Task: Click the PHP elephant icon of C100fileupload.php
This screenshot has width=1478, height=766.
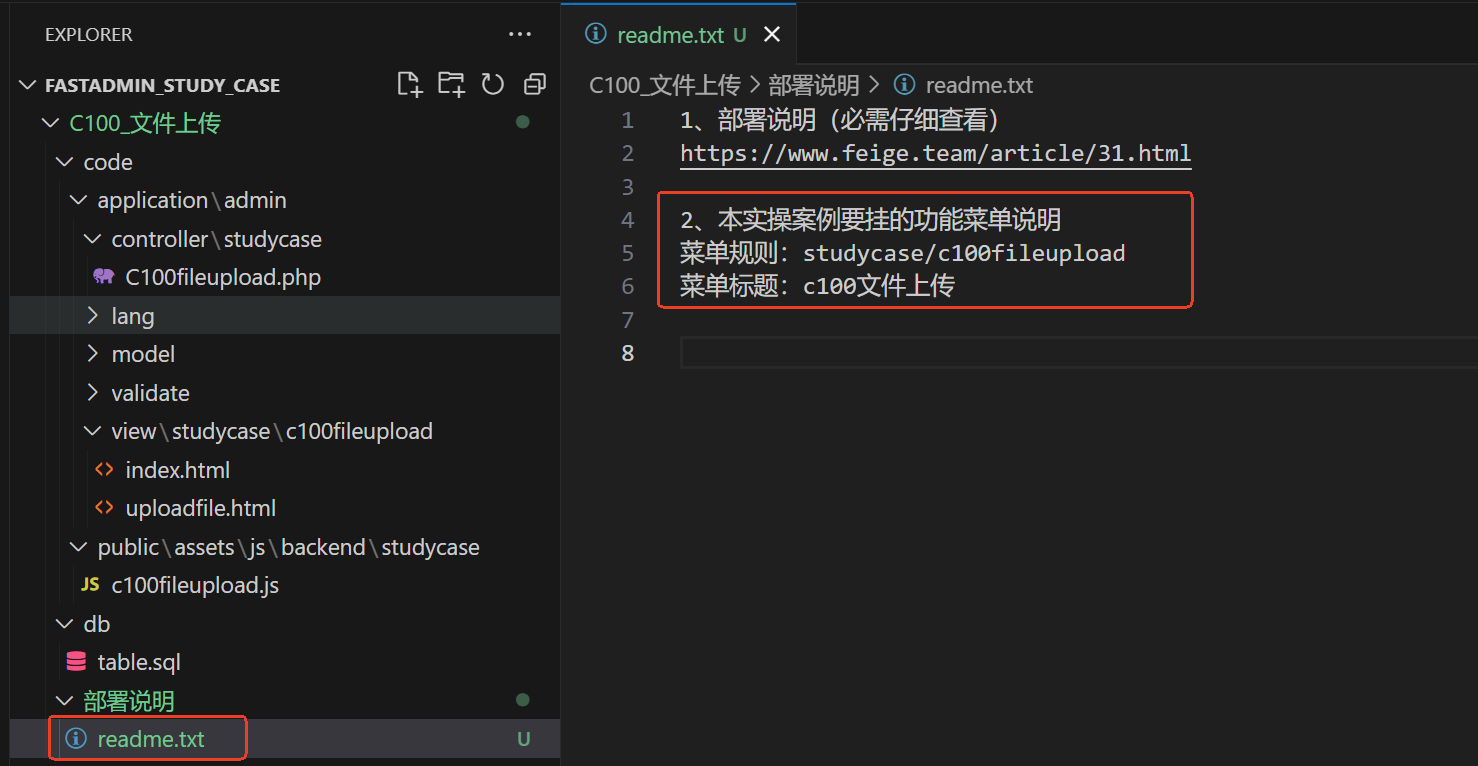Action: [103, 277]
